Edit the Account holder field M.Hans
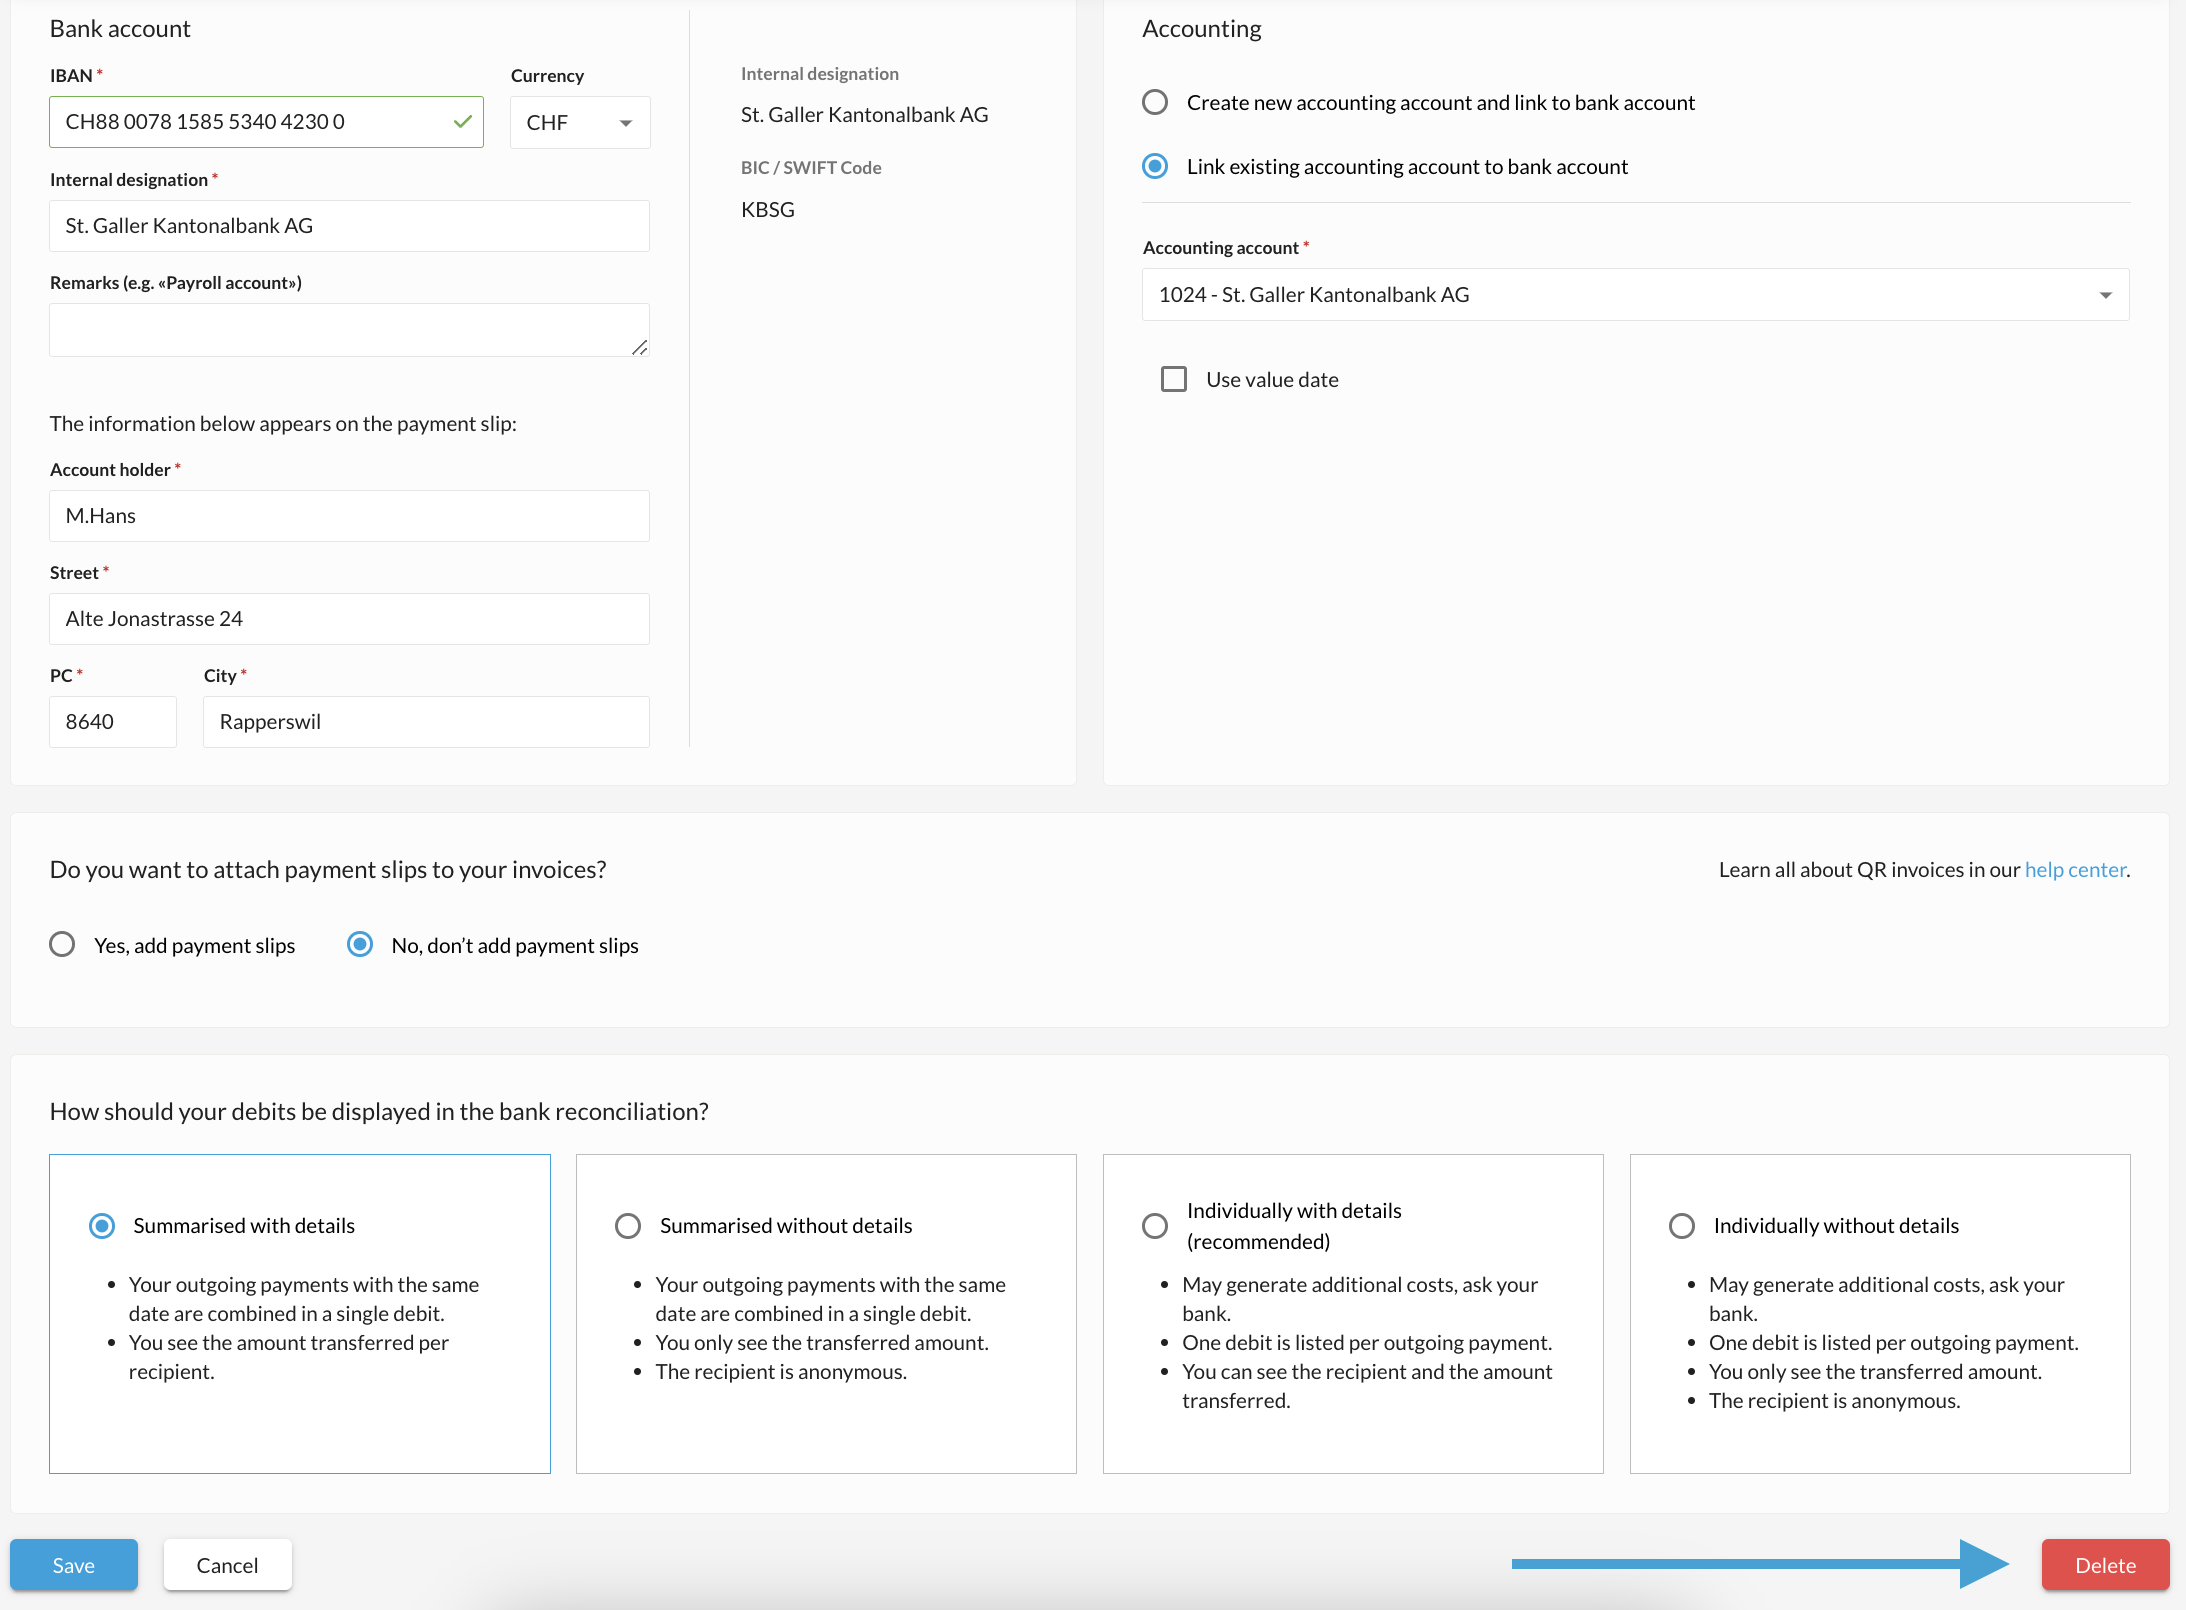 tap(349, 516)
